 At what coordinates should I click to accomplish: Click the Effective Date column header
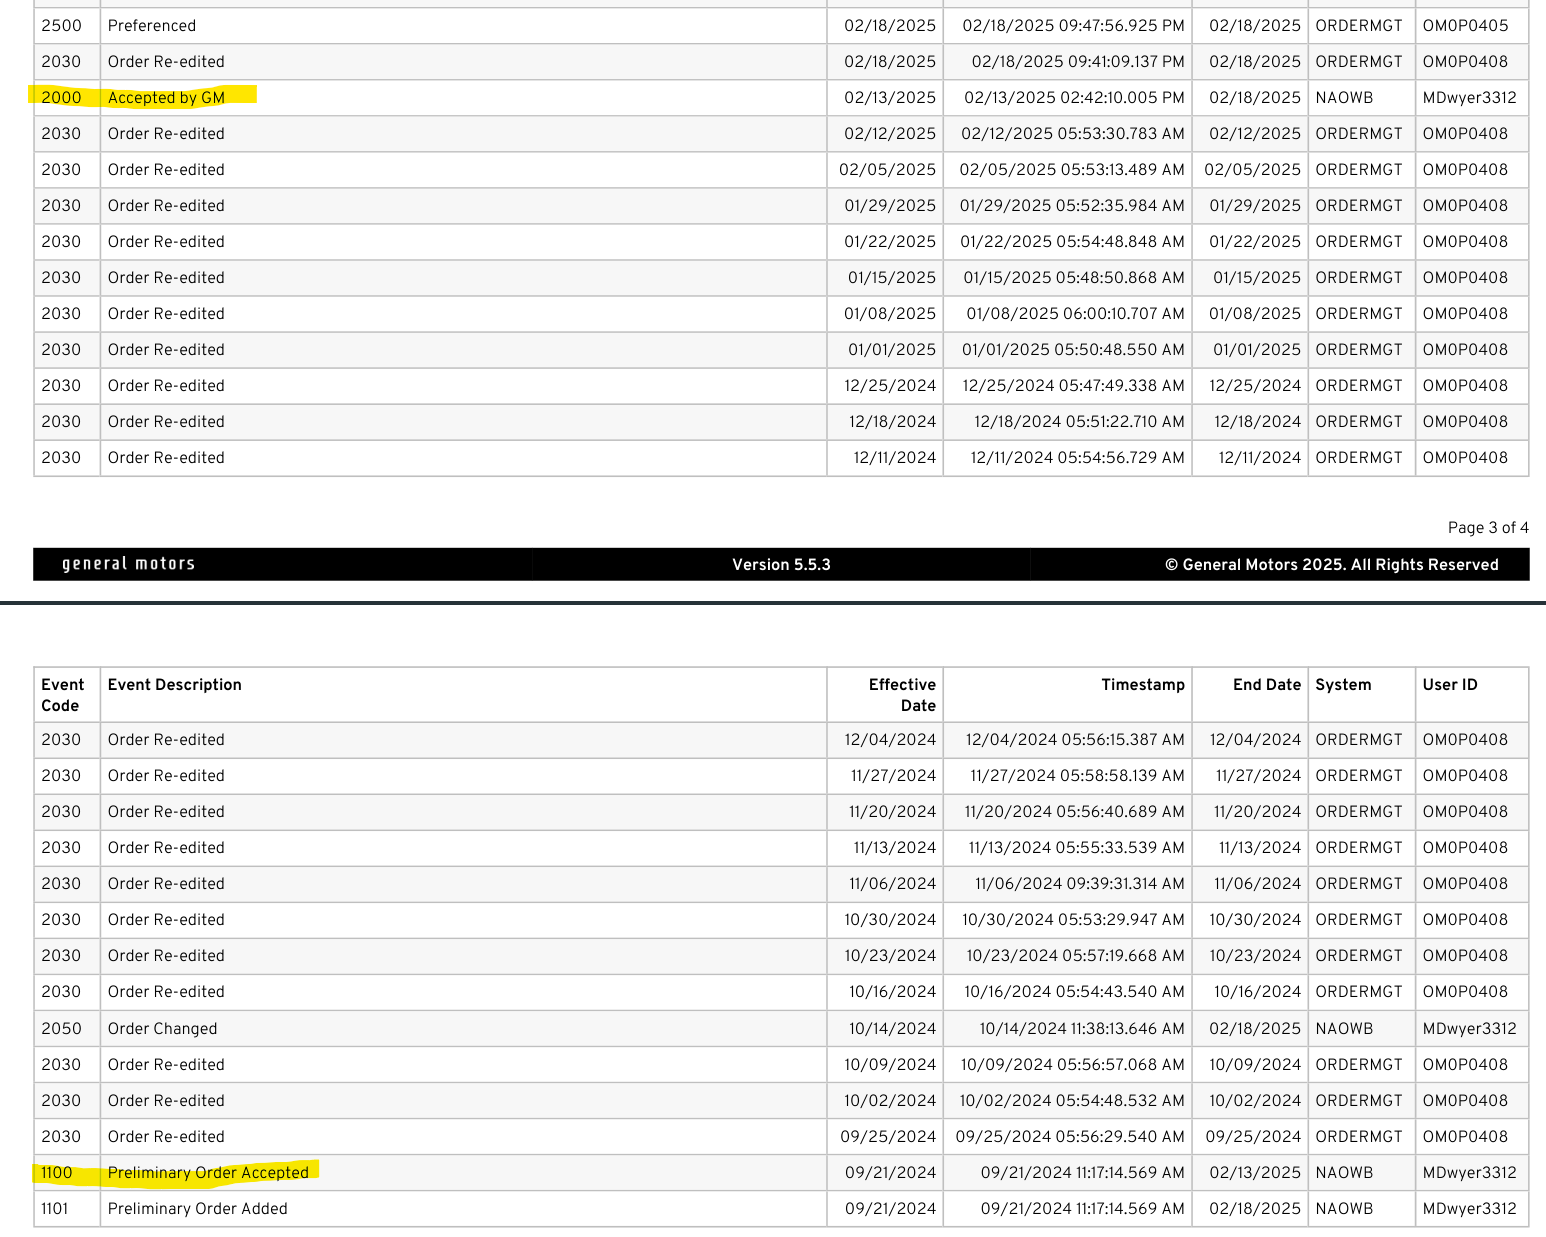pyautogui.click(x=901, y=695)
